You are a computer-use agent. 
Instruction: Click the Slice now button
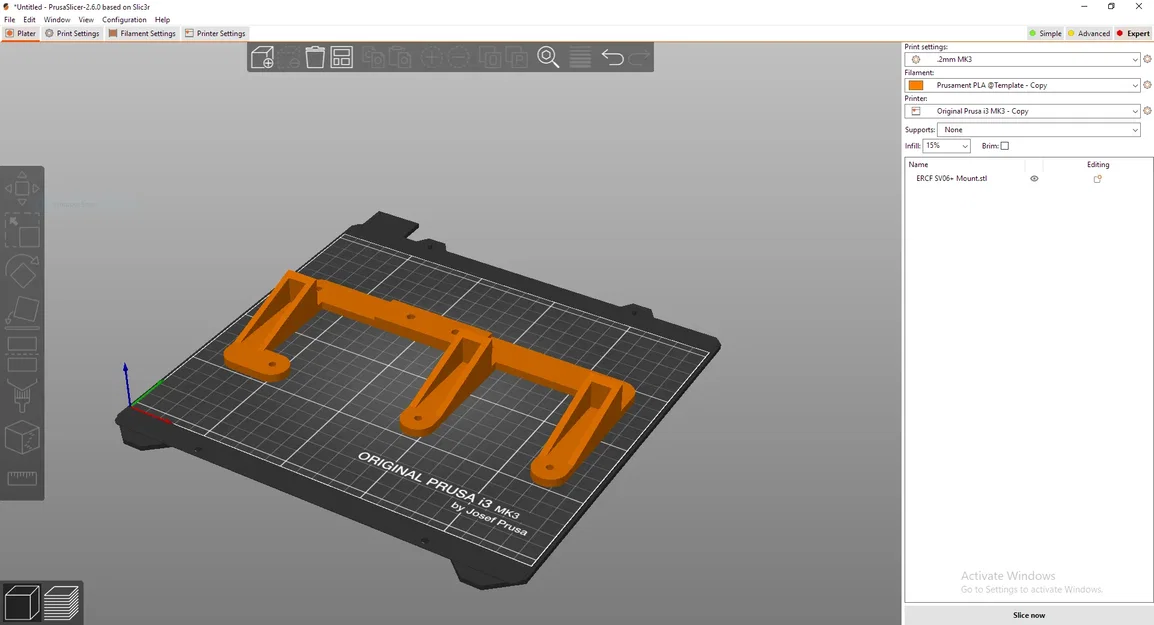coord(1028,615)
